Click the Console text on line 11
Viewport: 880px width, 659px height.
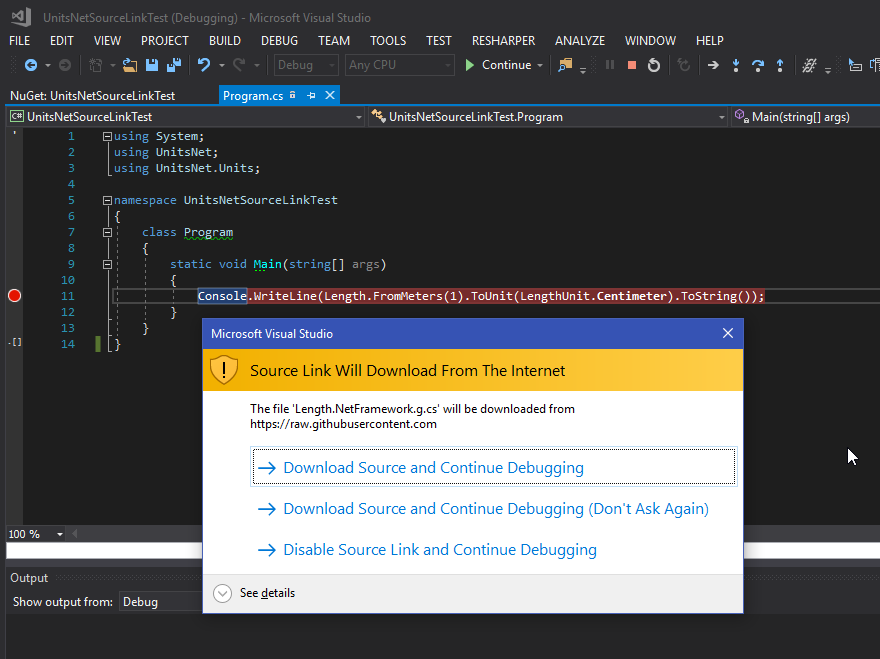(x=222, y=296)
